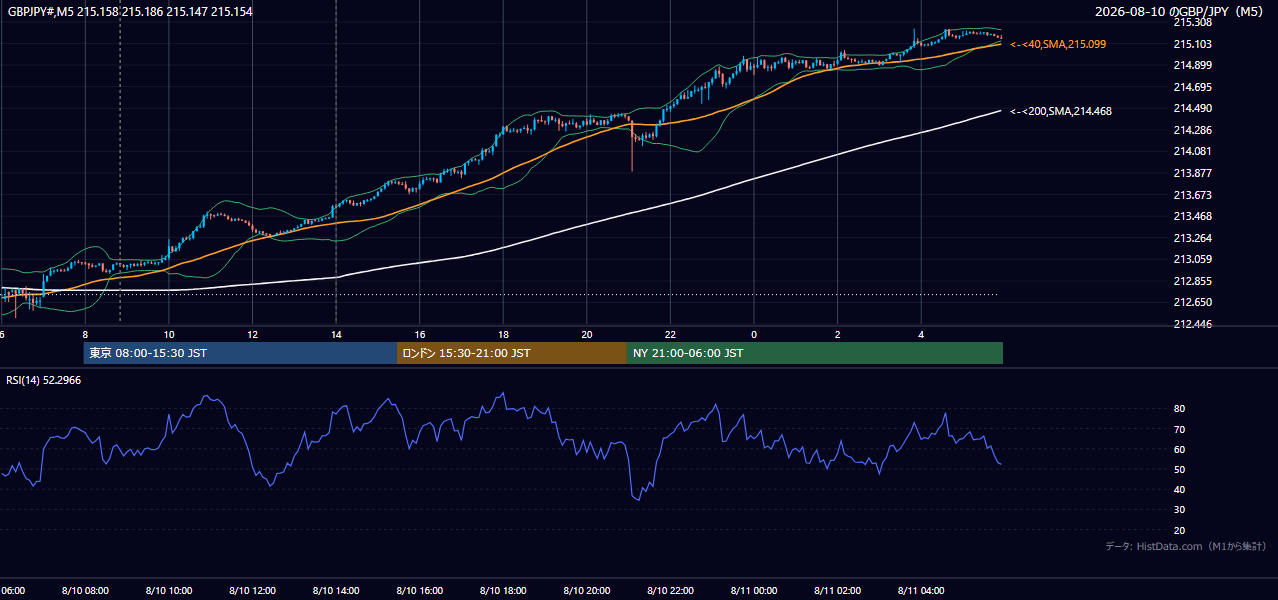Click hour marker 14 under price chart
Image resolution: width=1278 pixels, height=600 pixels.
click(336, 335)
